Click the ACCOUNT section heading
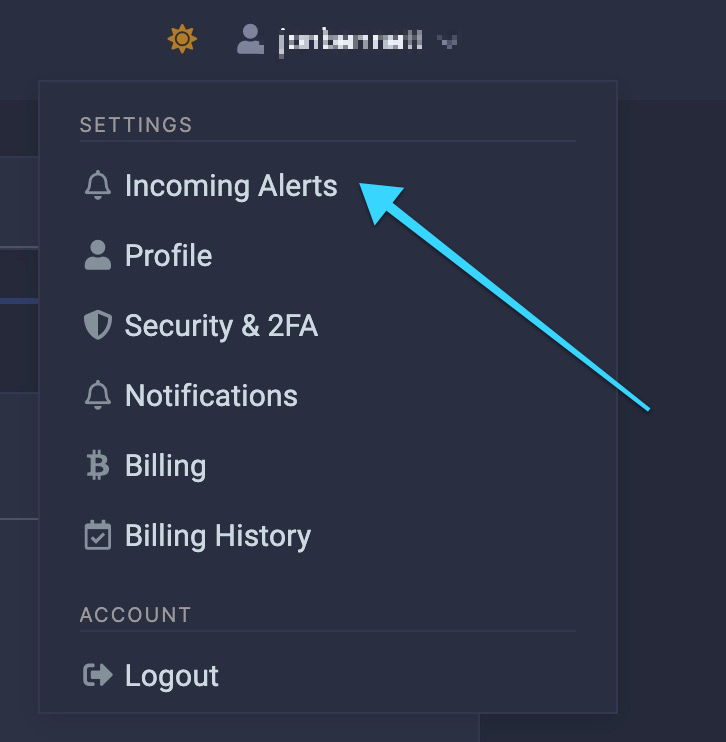 pos(135,615)
